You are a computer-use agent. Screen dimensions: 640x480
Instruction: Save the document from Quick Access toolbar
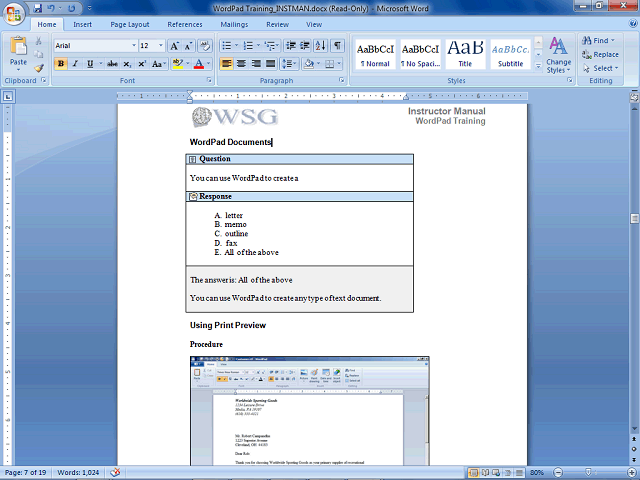(x=38, y=8)
